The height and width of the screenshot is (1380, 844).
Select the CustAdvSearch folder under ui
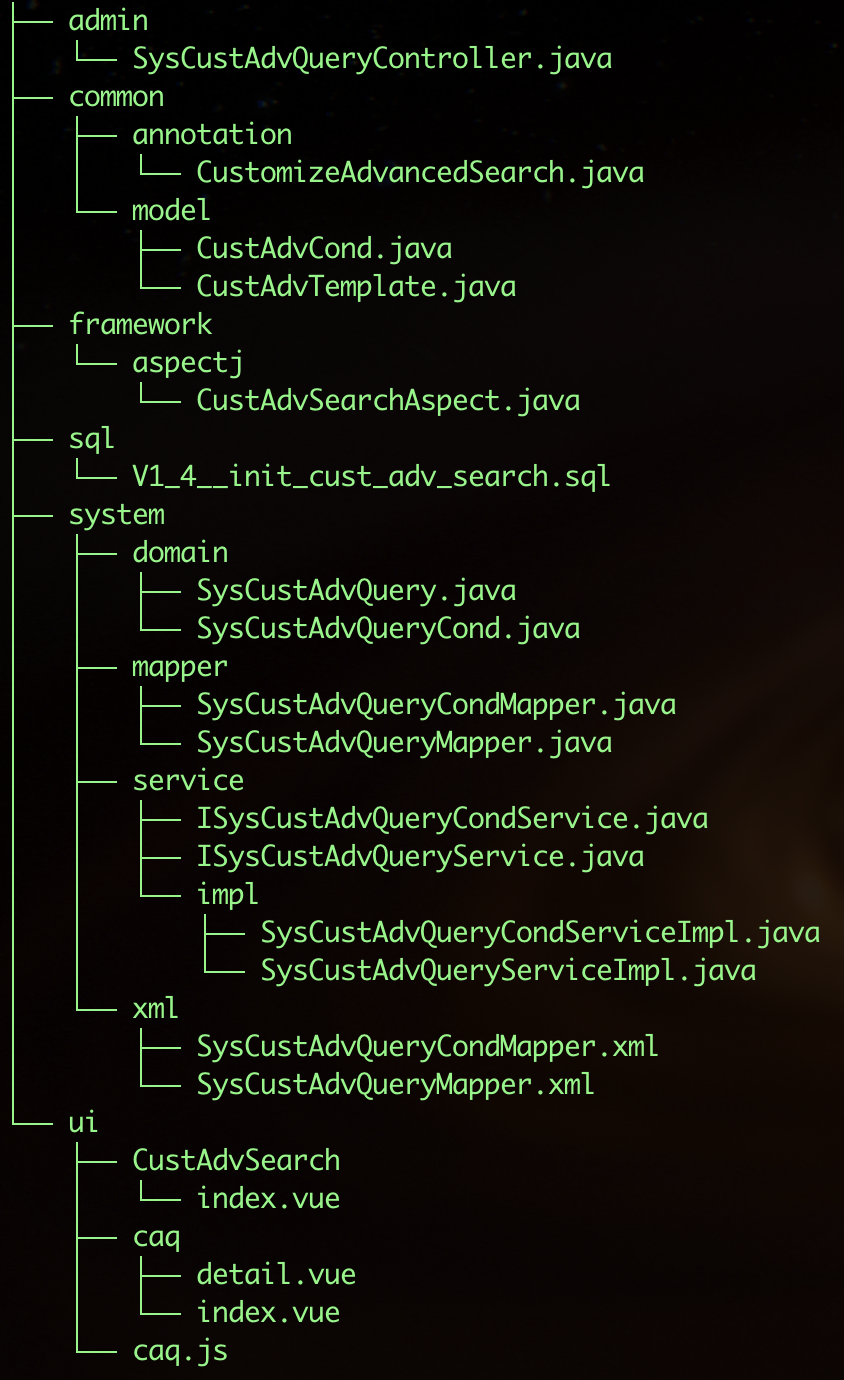[x=236, y=1161]
